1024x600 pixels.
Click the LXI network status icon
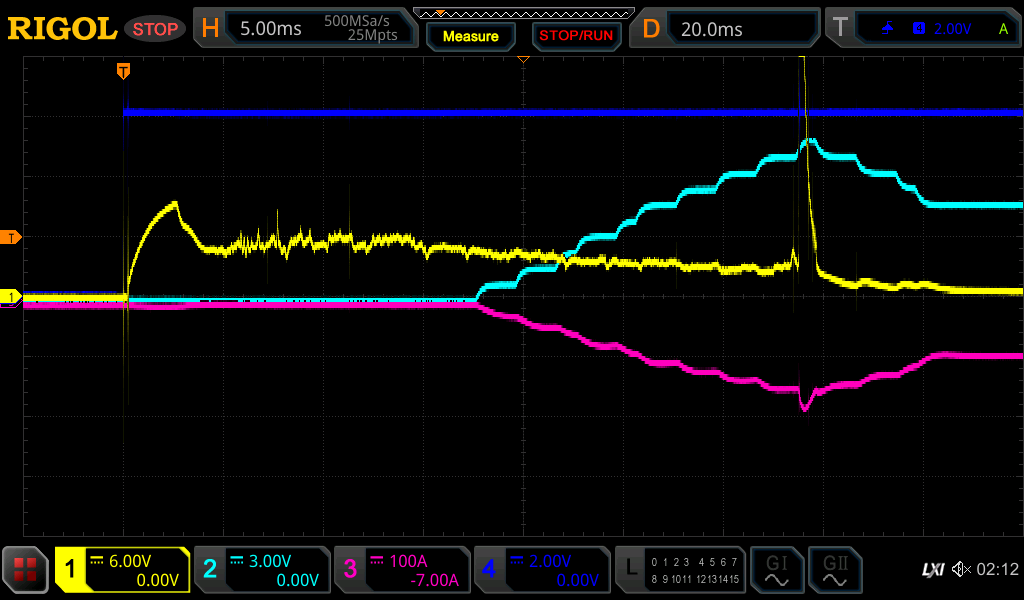pyautogui.click(x=932, y=570)
